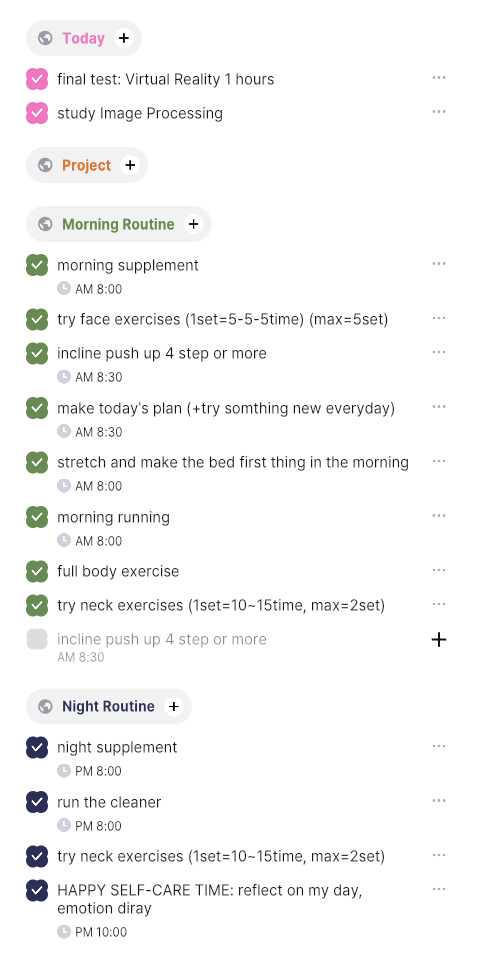Screen dimensions: 499x955
Task: Click the PM 10:00 time label
Action: coord(101,932)
